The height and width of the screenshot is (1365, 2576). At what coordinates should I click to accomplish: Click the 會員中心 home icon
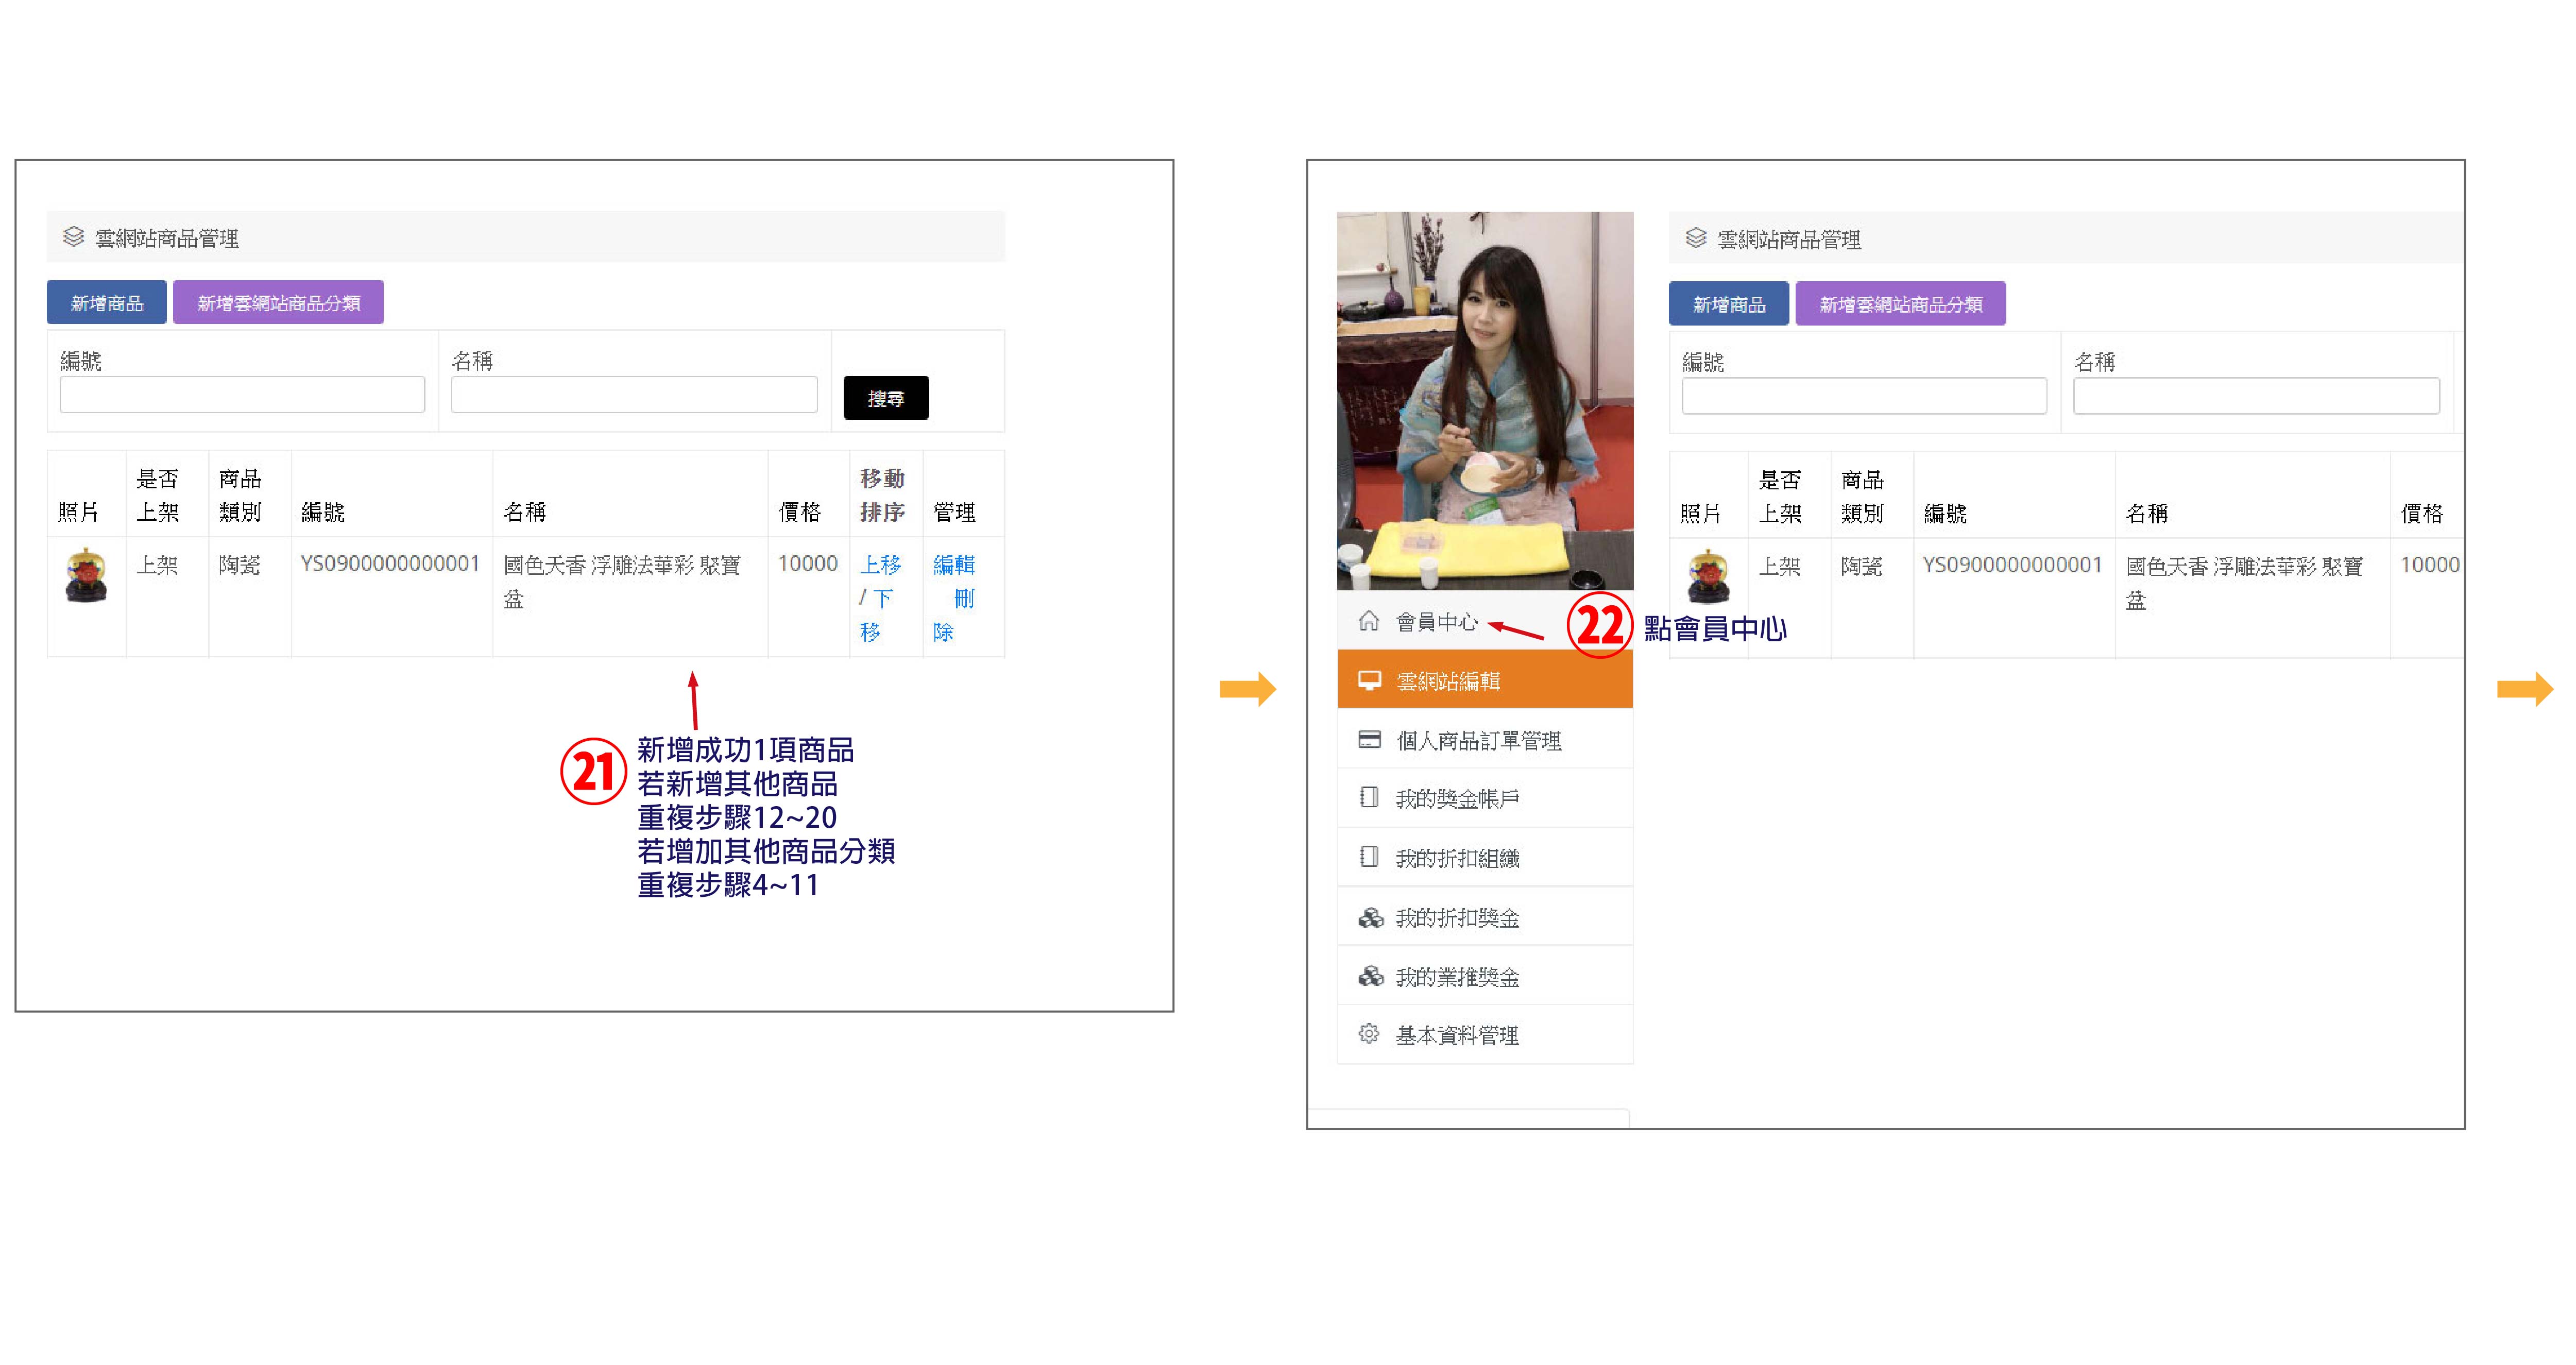click(x=1369, y=621)
